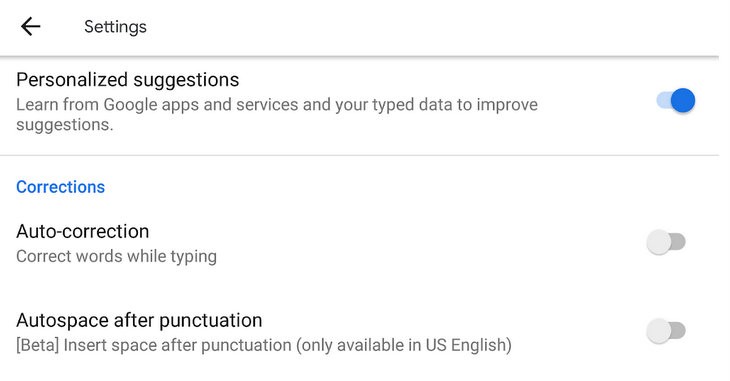Turn off the Personalized suggestions switch

point(676,100)
